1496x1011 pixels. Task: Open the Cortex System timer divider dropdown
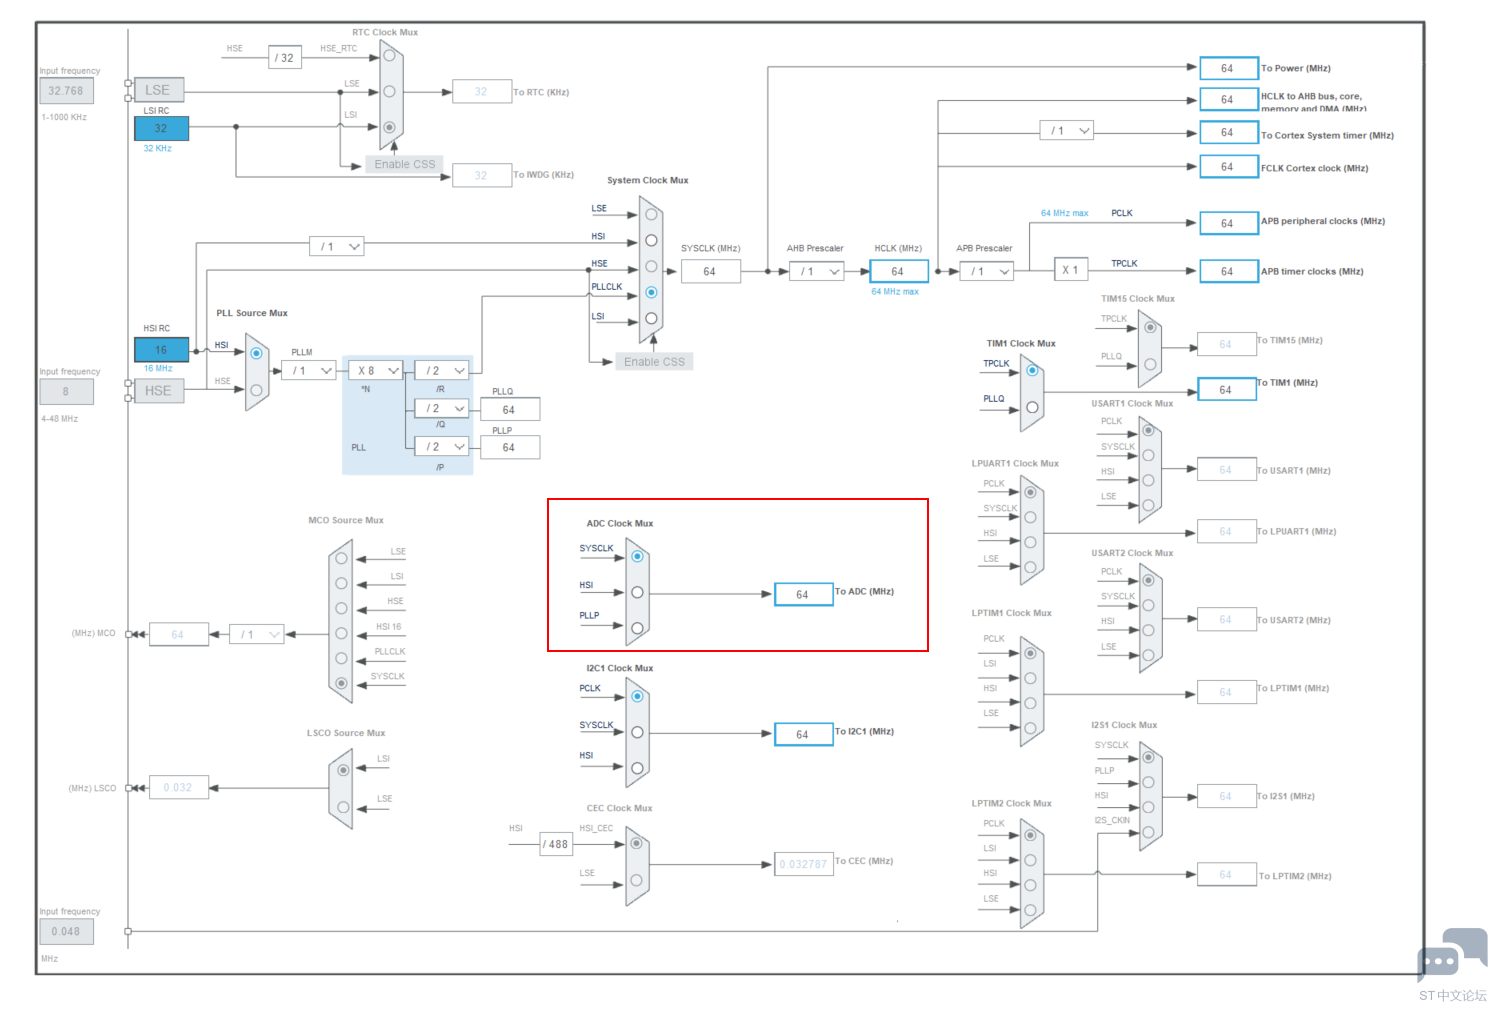coord(1066,130)
